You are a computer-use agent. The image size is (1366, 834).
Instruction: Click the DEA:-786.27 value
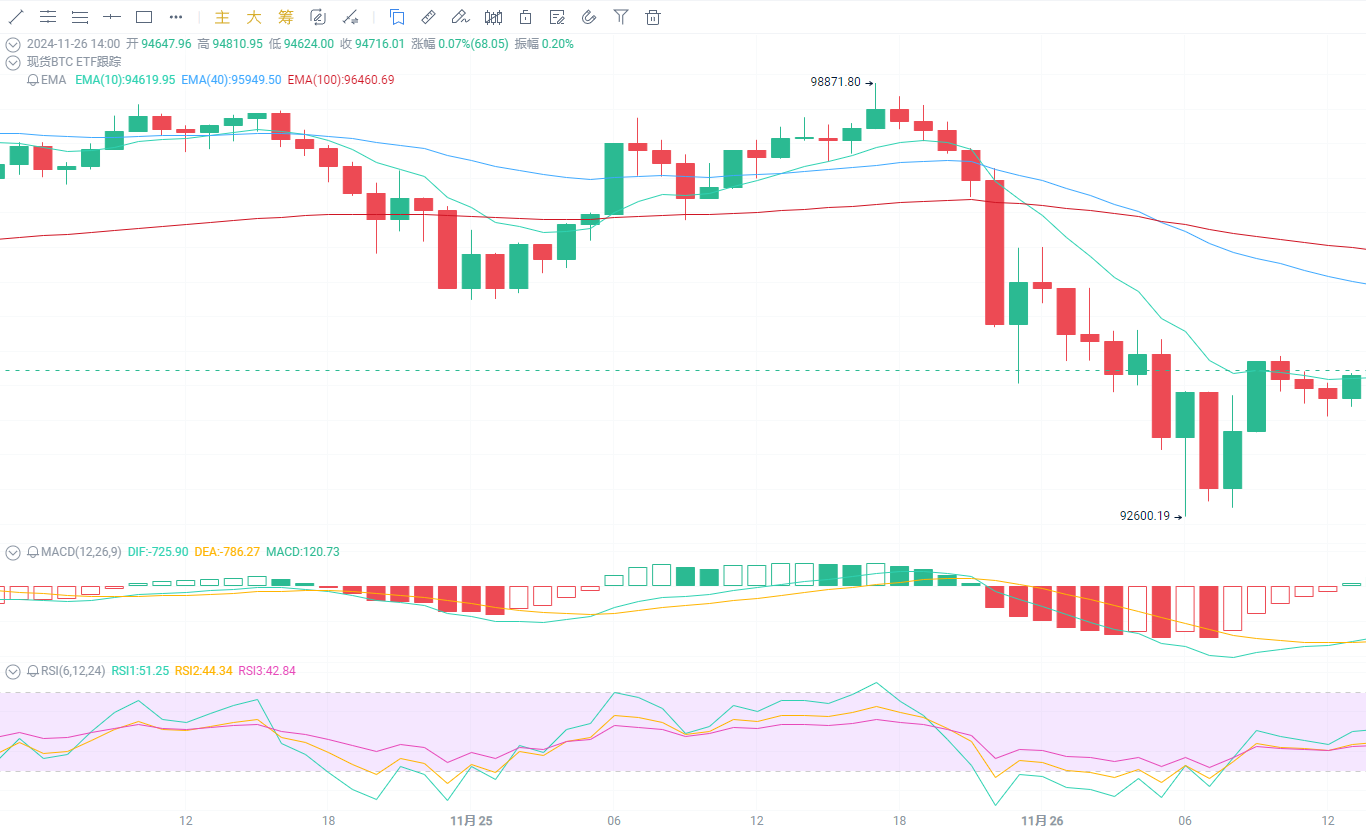pos(227,552)
